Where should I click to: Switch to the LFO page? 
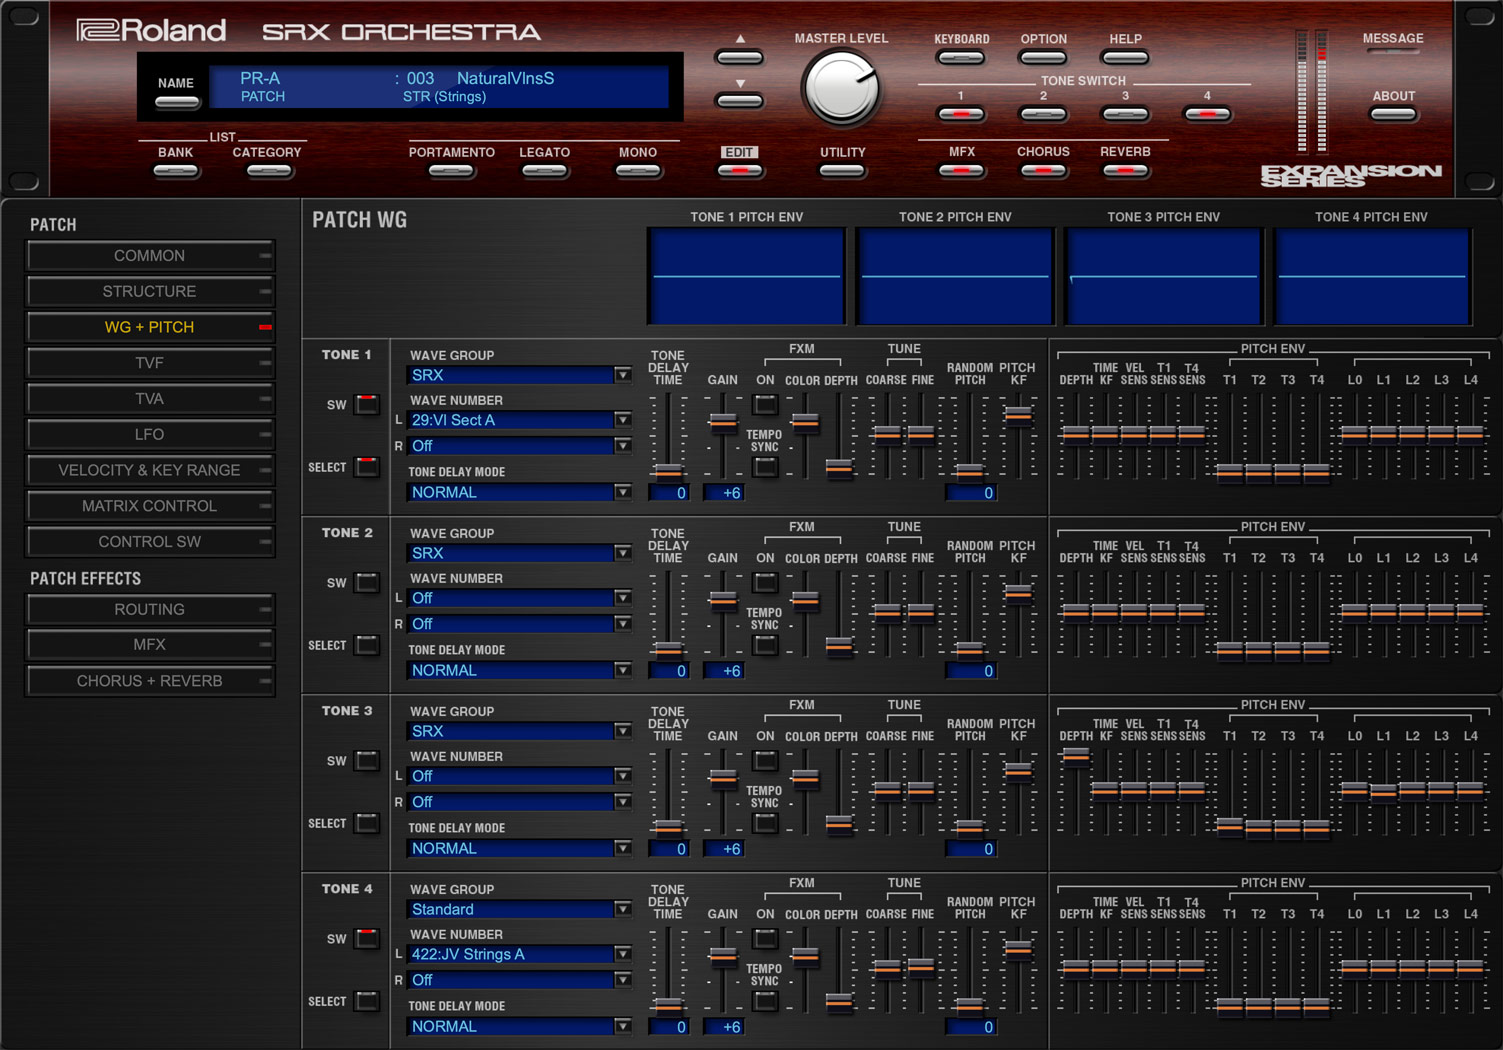[x=150, y=435]
